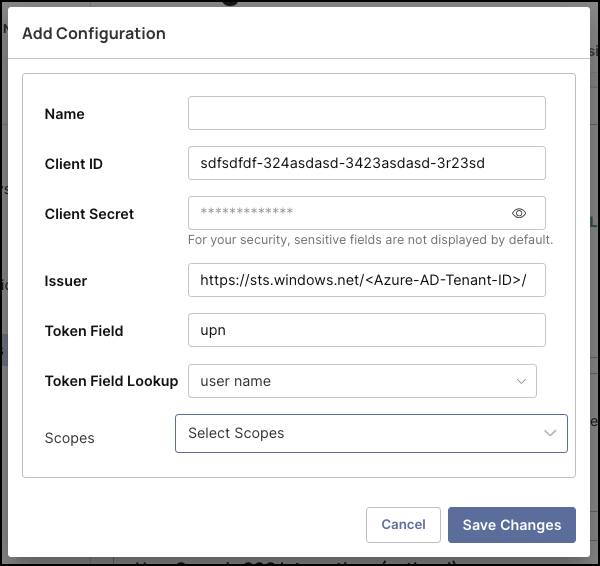Screen dimensions: 600x566
Task: Click chevron arrow beside user name
Action: (x=521, y=381)
